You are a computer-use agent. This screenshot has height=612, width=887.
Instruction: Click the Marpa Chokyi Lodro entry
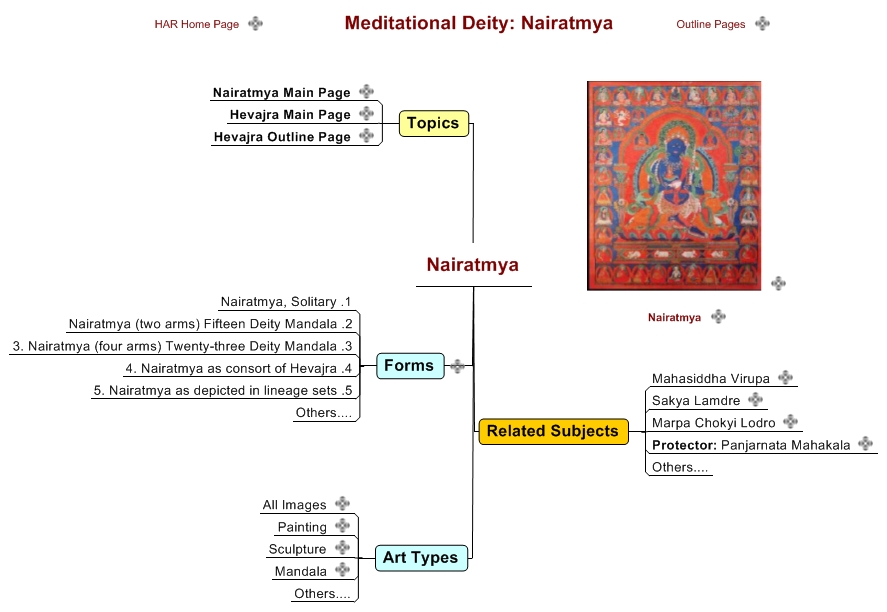tap(713, 423)
